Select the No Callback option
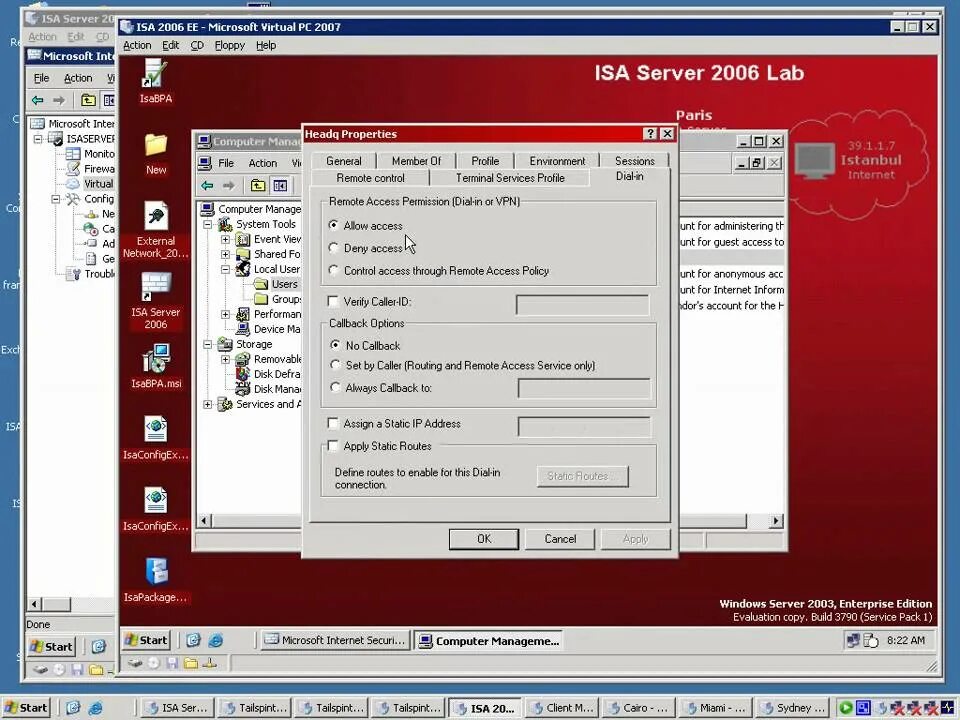The height and width of the screenshot is (720, 960). pos(335,345)
